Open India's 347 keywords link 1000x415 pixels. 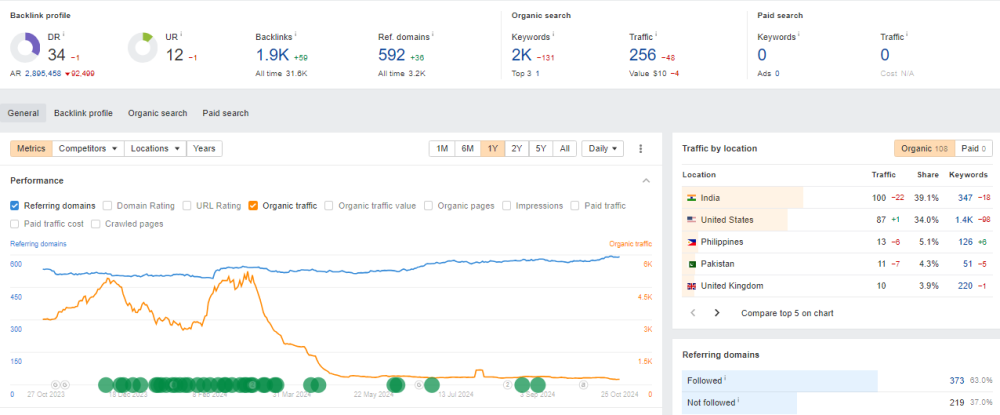(967, 198)
